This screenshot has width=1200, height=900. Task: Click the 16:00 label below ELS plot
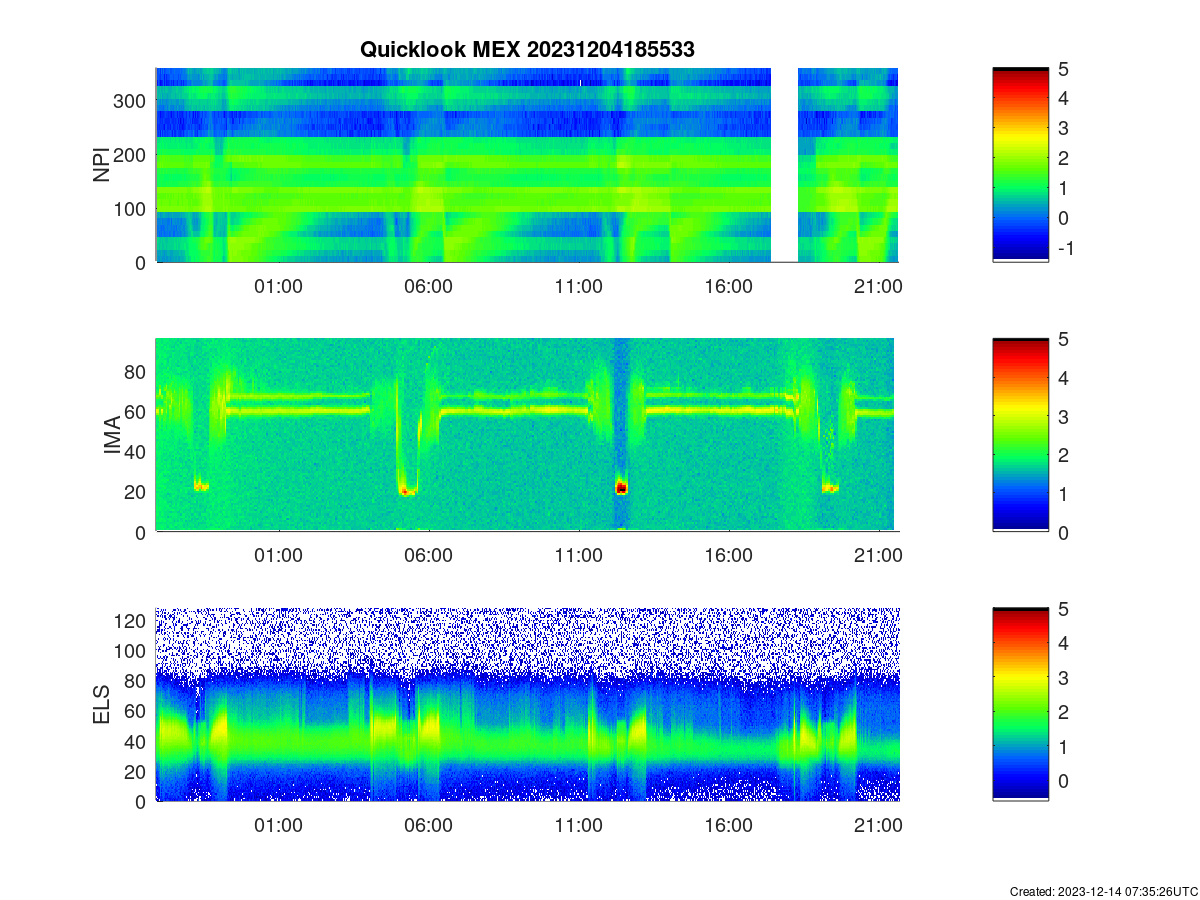pos(728,825)
